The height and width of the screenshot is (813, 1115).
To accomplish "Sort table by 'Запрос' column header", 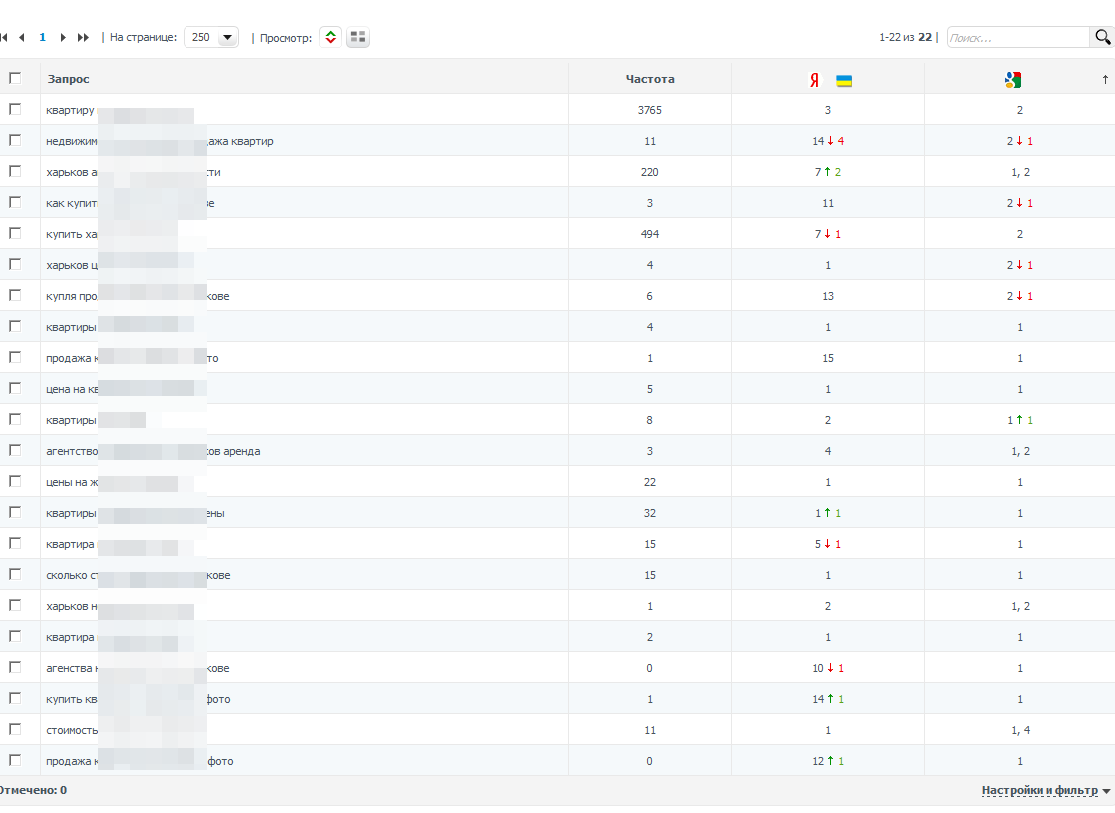I will point(68,79).
